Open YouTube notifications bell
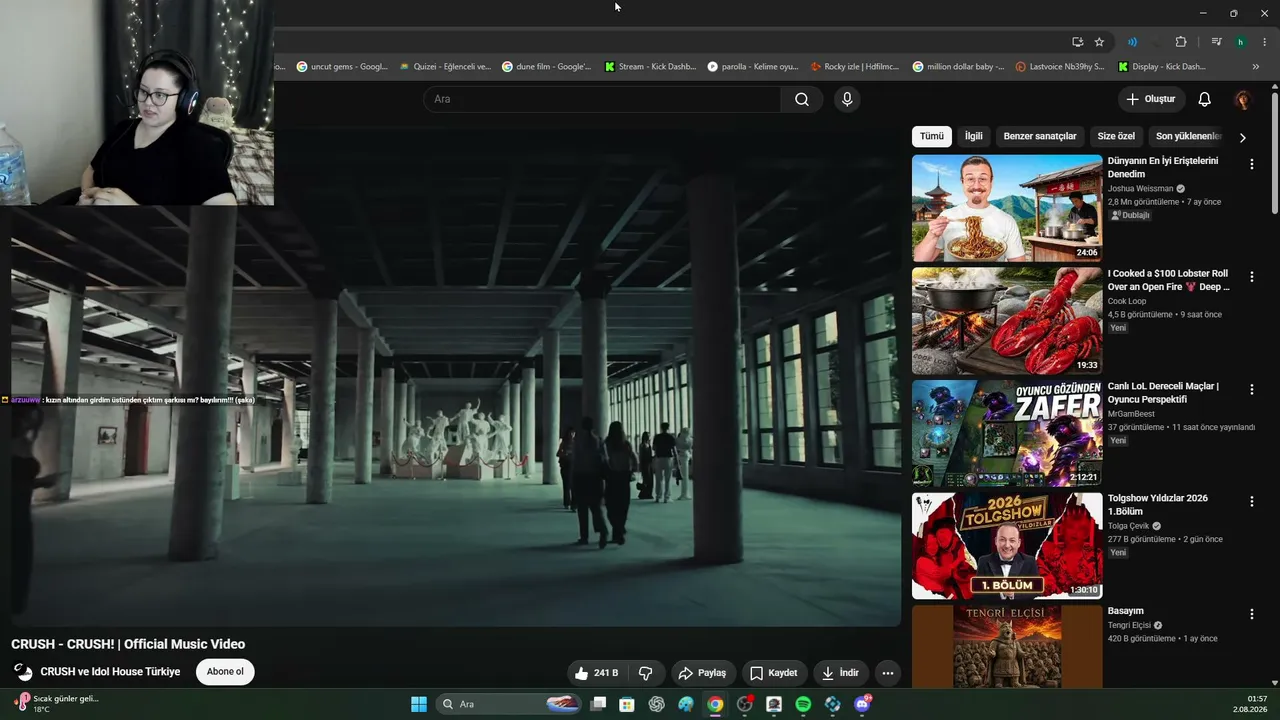The width and height of the screenshot is (1280, 720). 1204,99
